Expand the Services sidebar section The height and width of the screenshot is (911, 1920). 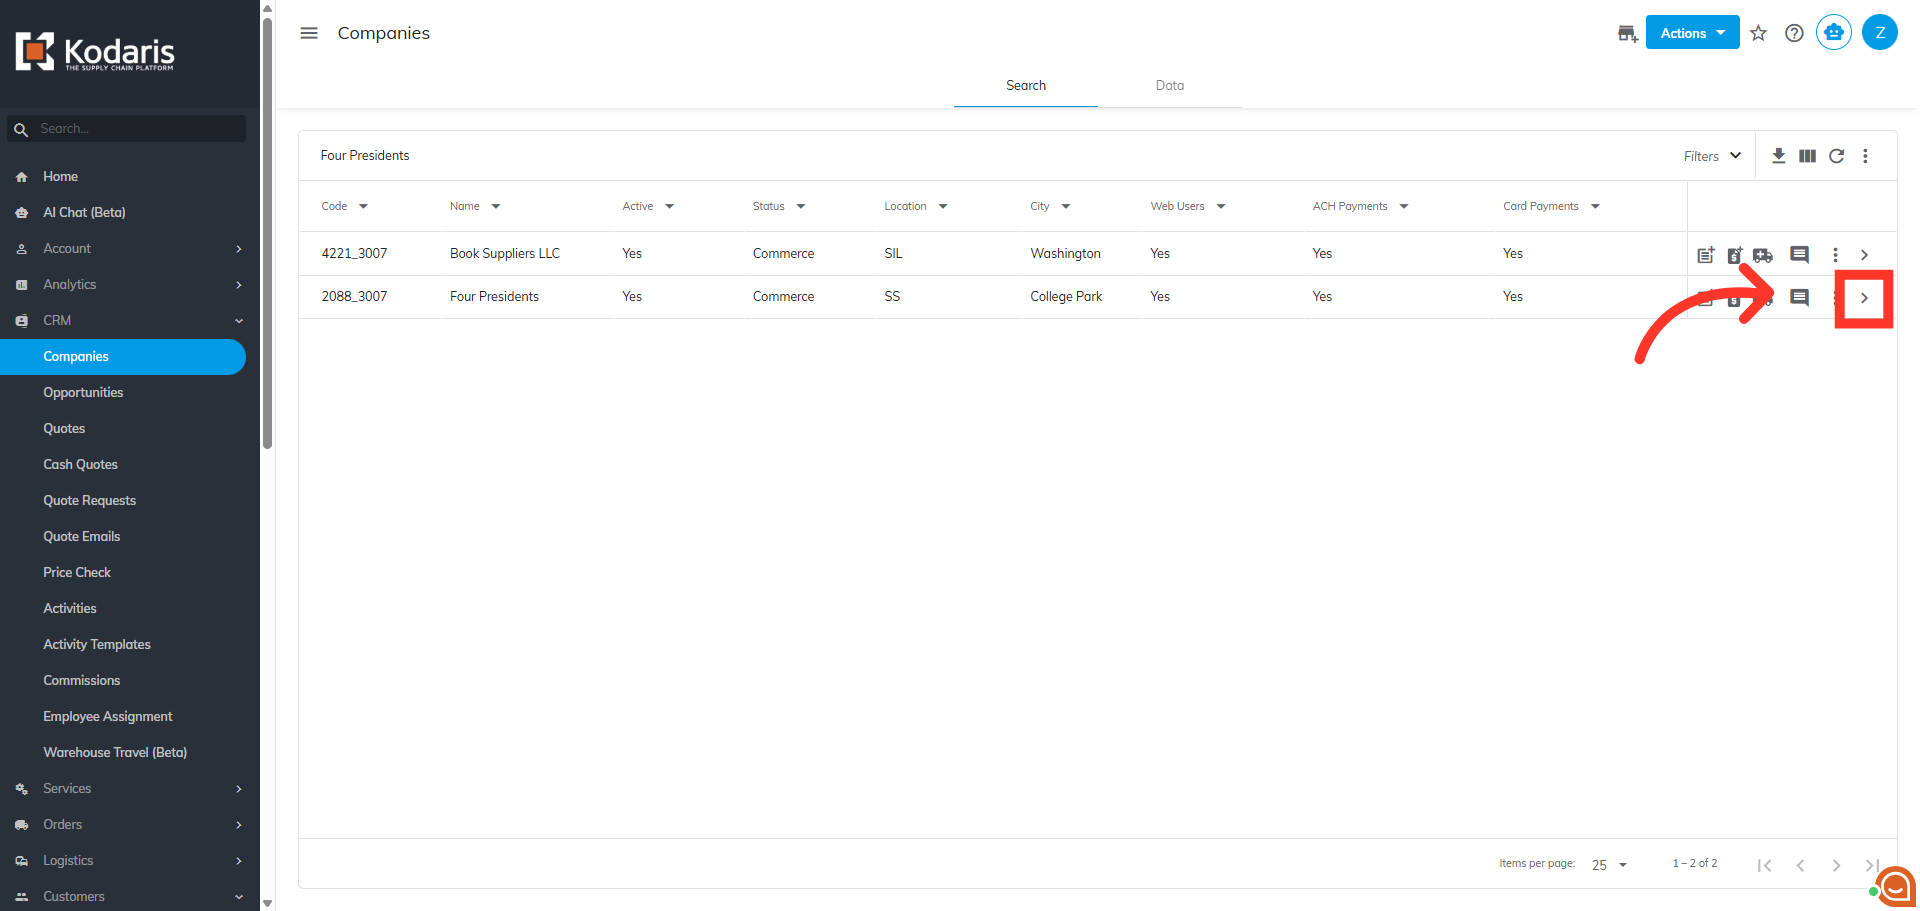coord(129,789)
